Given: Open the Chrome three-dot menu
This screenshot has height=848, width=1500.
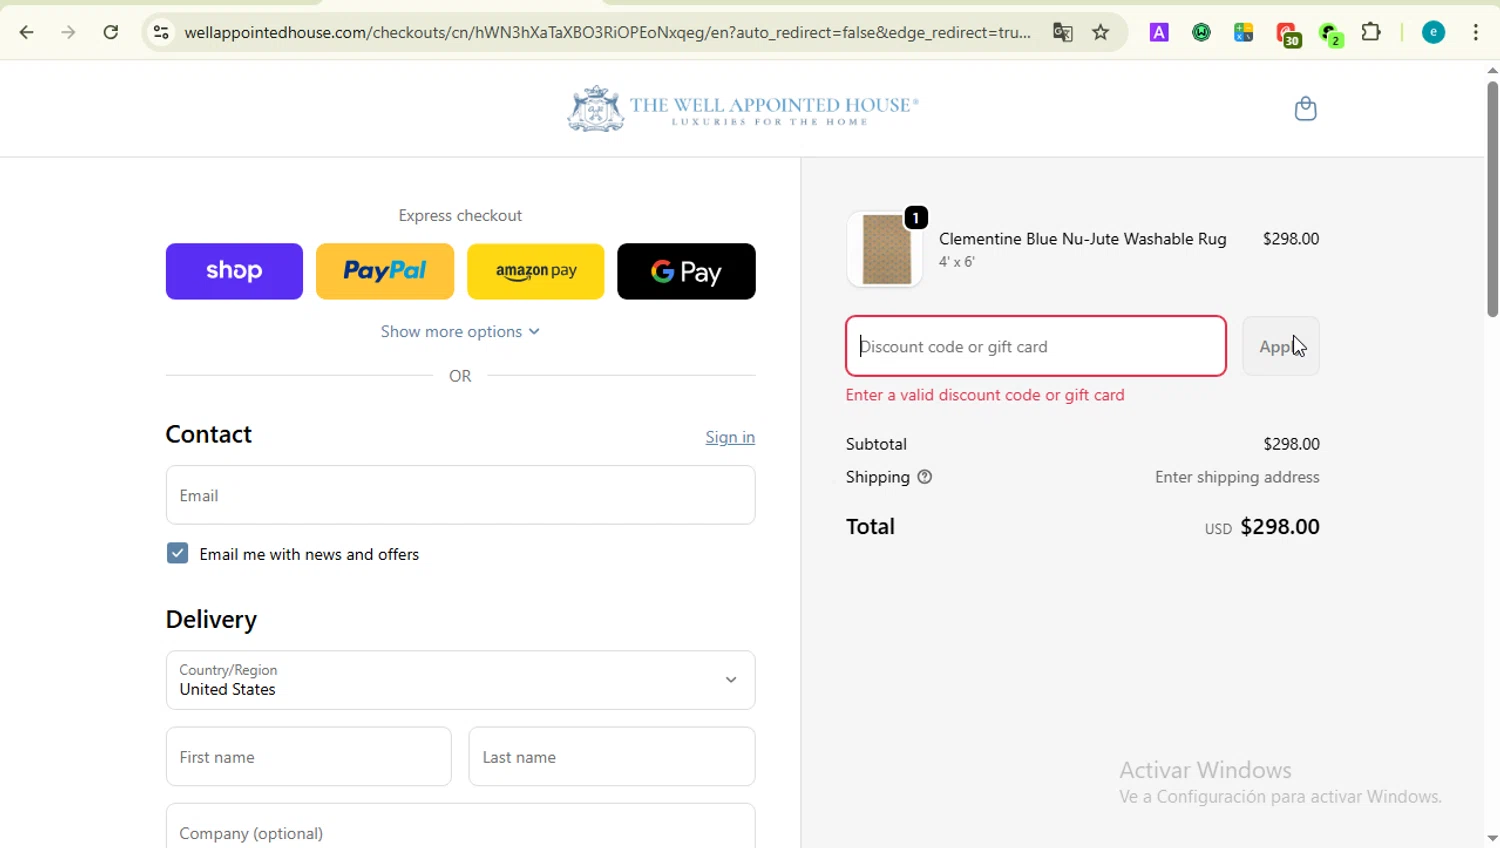Looking at the screenshot, I should coord(1476,32).
